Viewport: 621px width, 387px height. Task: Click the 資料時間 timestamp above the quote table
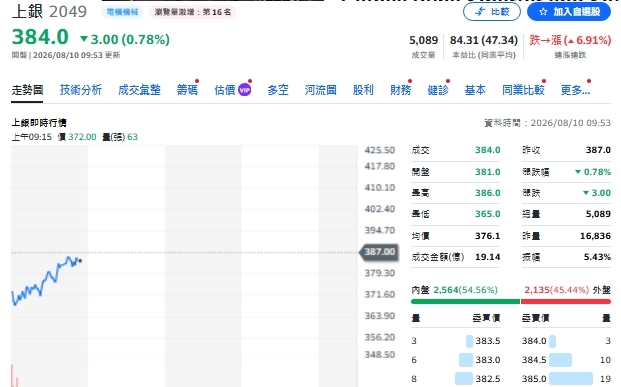pos(547,123)
